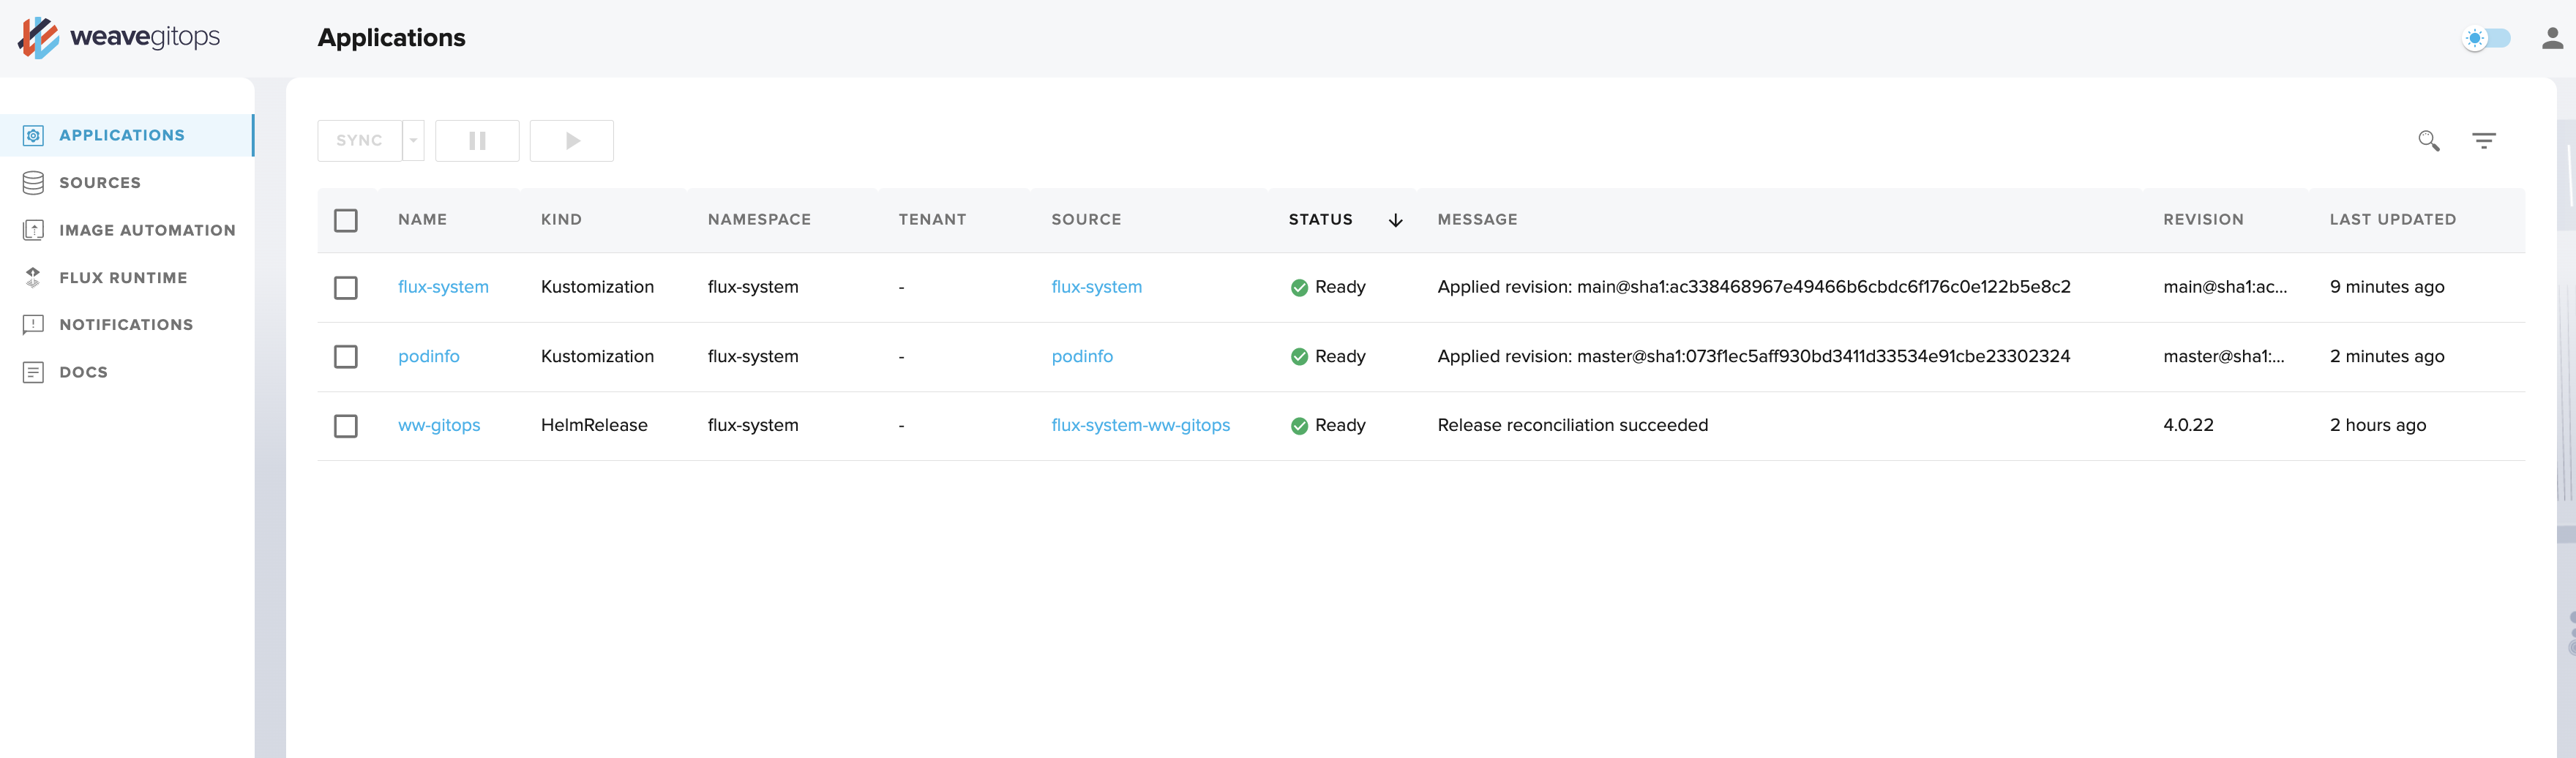The width and height of the screenshot is (2576, 758).
Task: Click the Sources database icon
Action: point(33,182)
